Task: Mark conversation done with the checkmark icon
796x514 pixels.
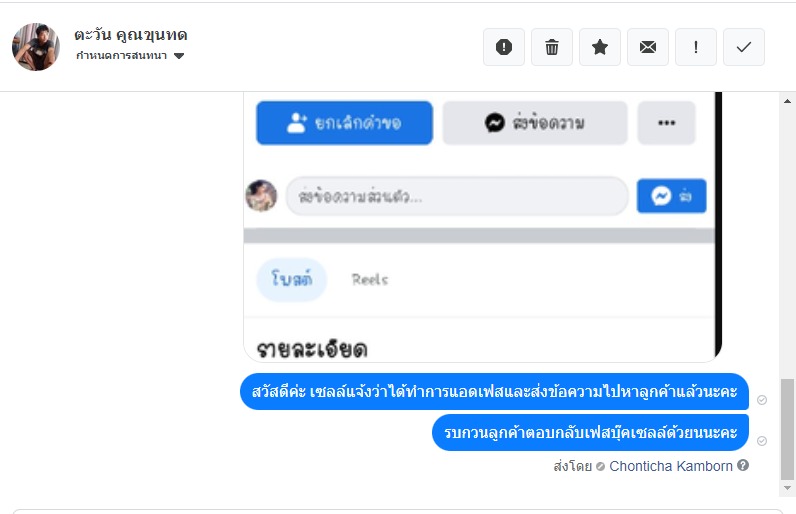Action: pos(744,47)
